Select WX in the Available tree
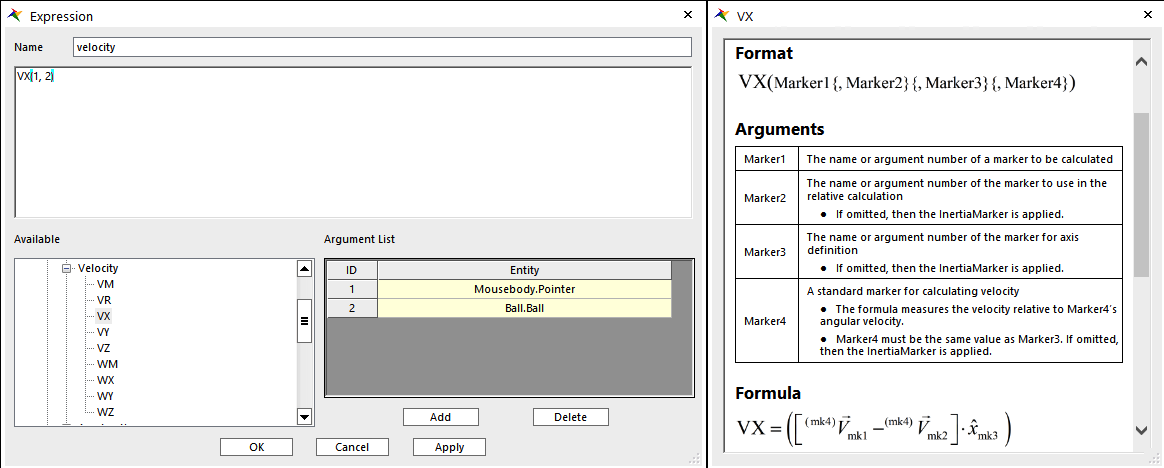1164x468 pixels. [x=106, y=380]
